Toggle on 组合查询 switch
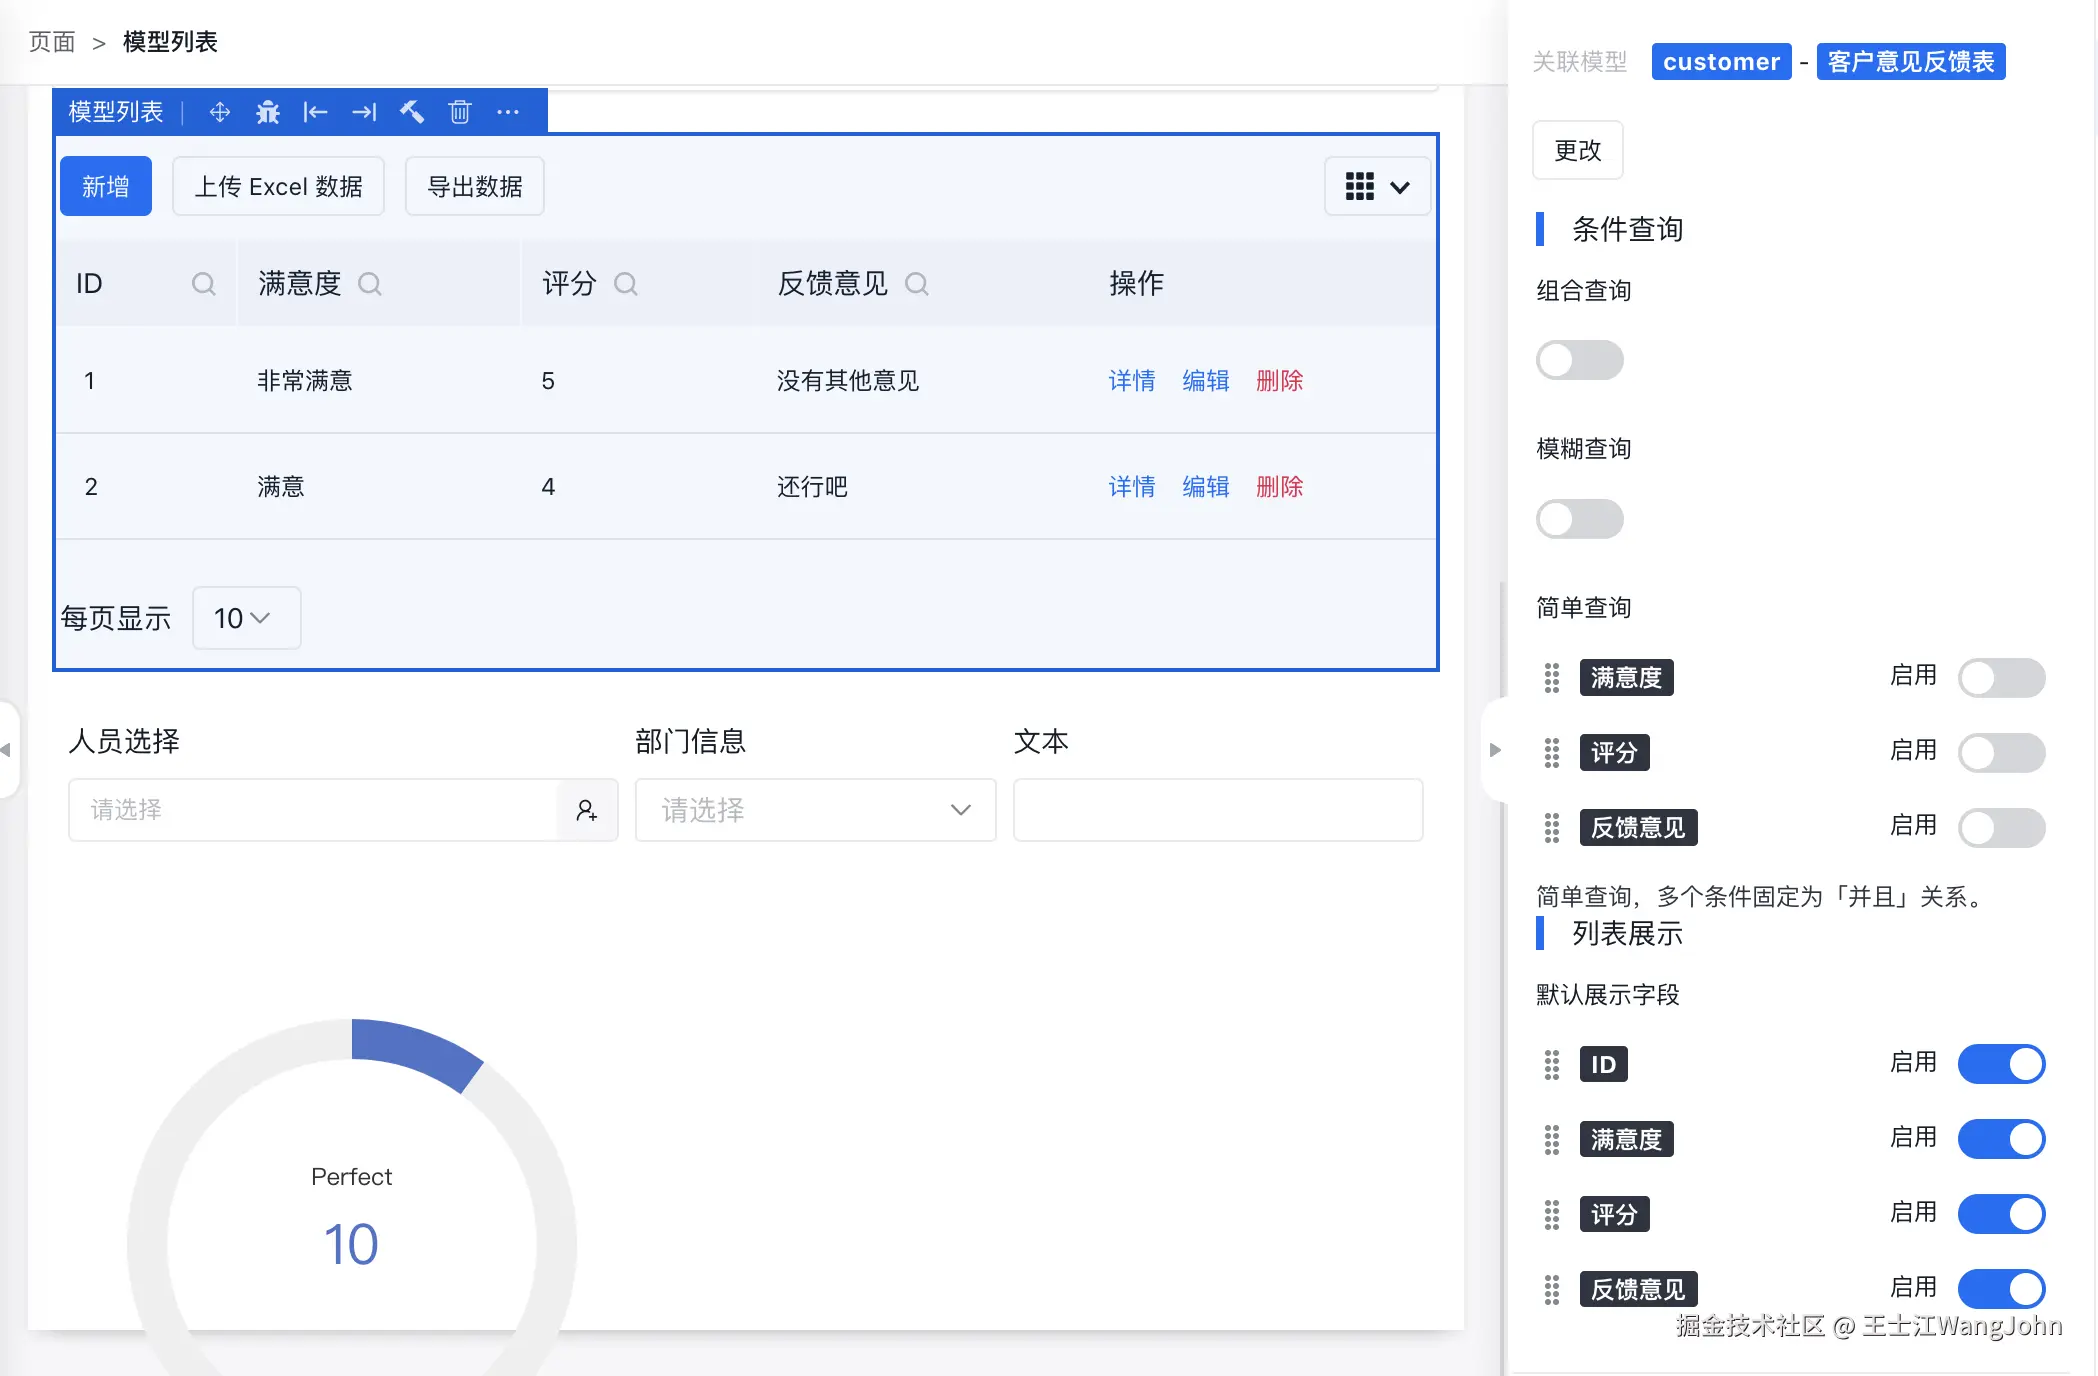 pos(1579,359)
